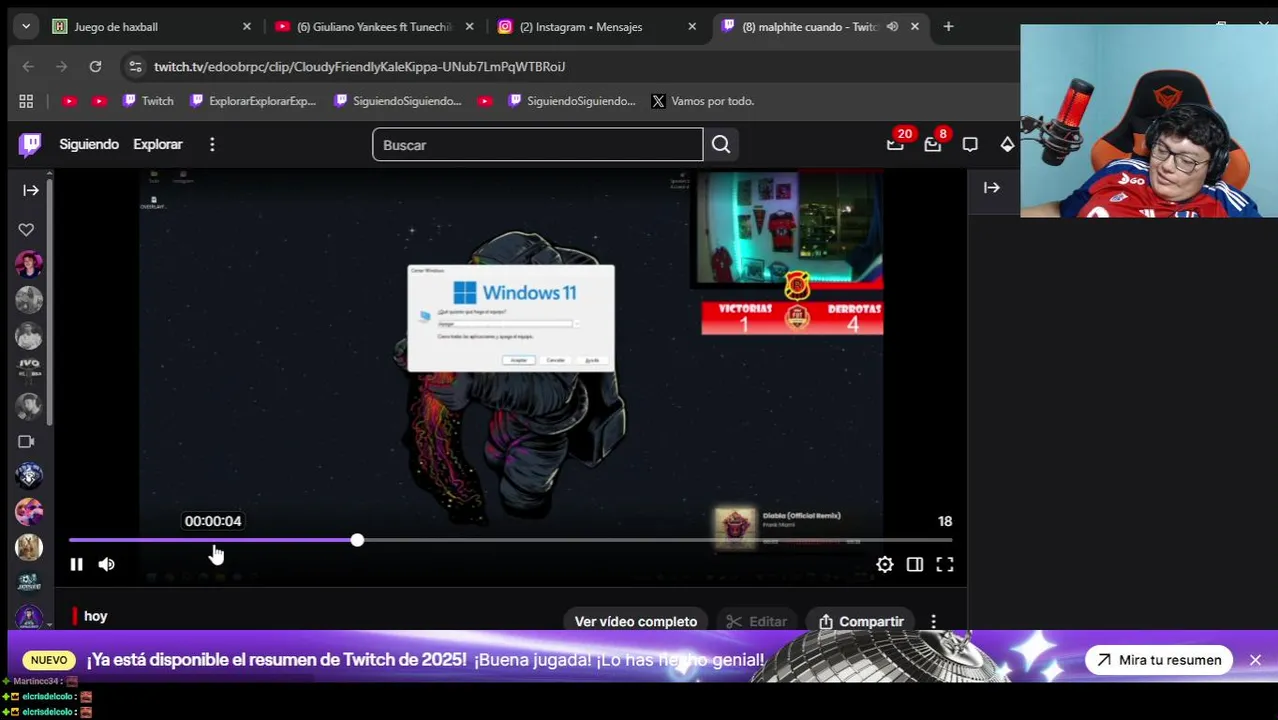1278x720 pixels.
Task: Expand the right chat panel
Action: click(992, 188)
